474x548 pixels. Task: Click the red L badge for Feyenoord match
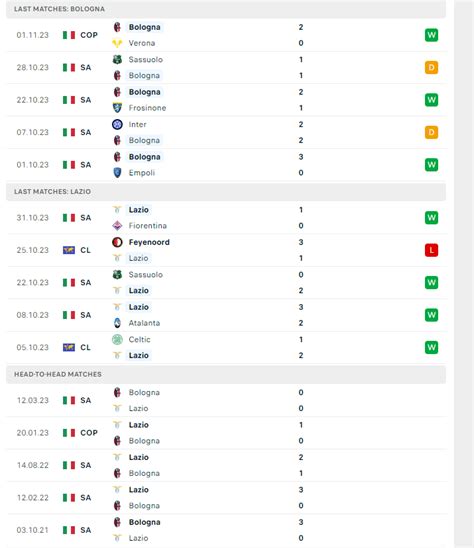tap(431, 250)
